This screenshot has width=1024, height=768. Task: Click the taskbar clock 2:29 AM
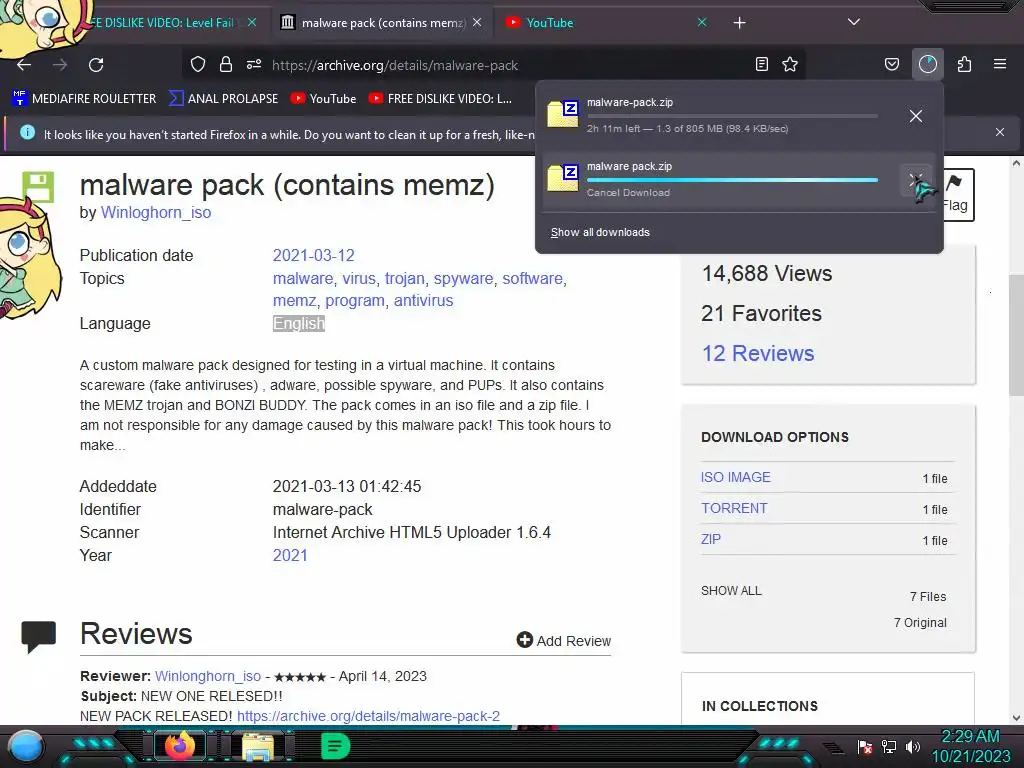tap(970, 737)
